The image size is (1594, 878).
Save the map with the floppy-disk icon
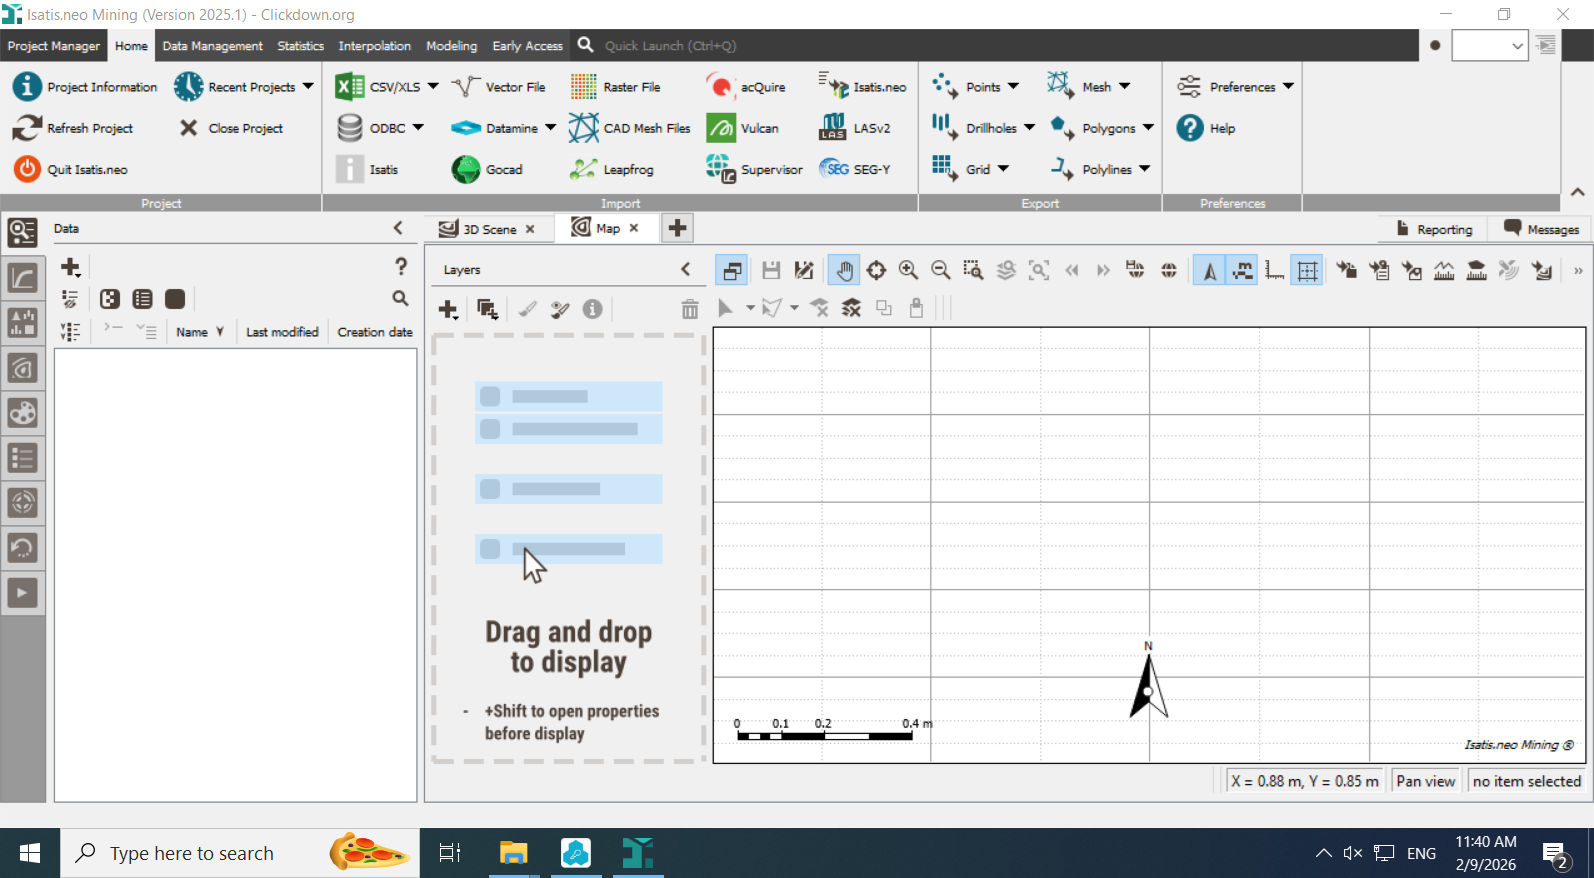point(770,270)
